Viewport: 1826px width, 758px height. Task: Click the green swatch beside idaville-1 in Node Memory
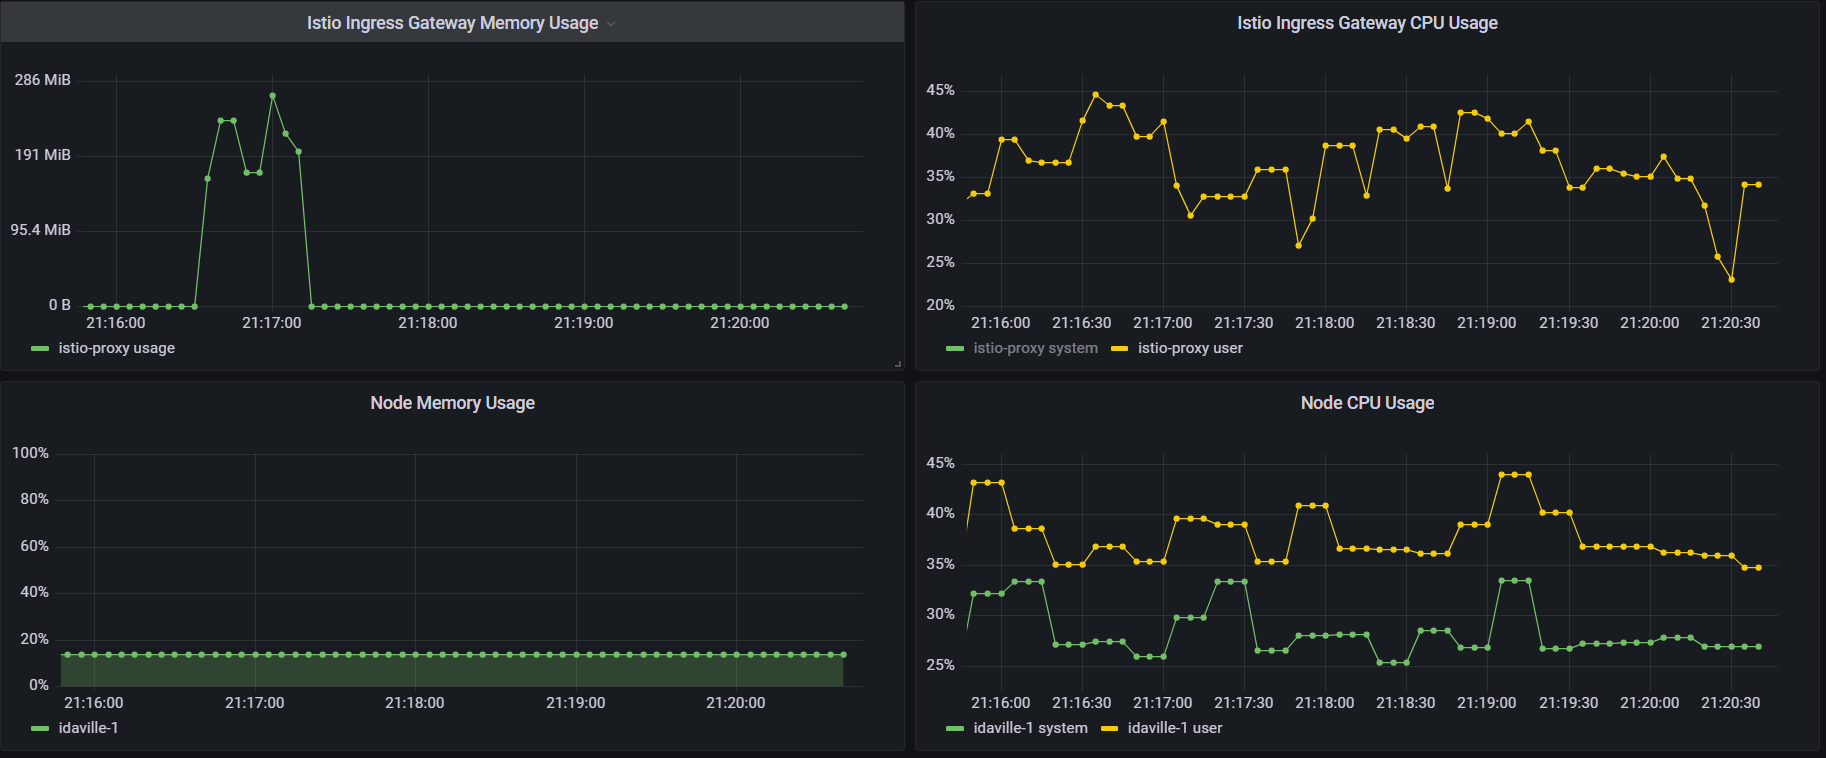[40, 729]
